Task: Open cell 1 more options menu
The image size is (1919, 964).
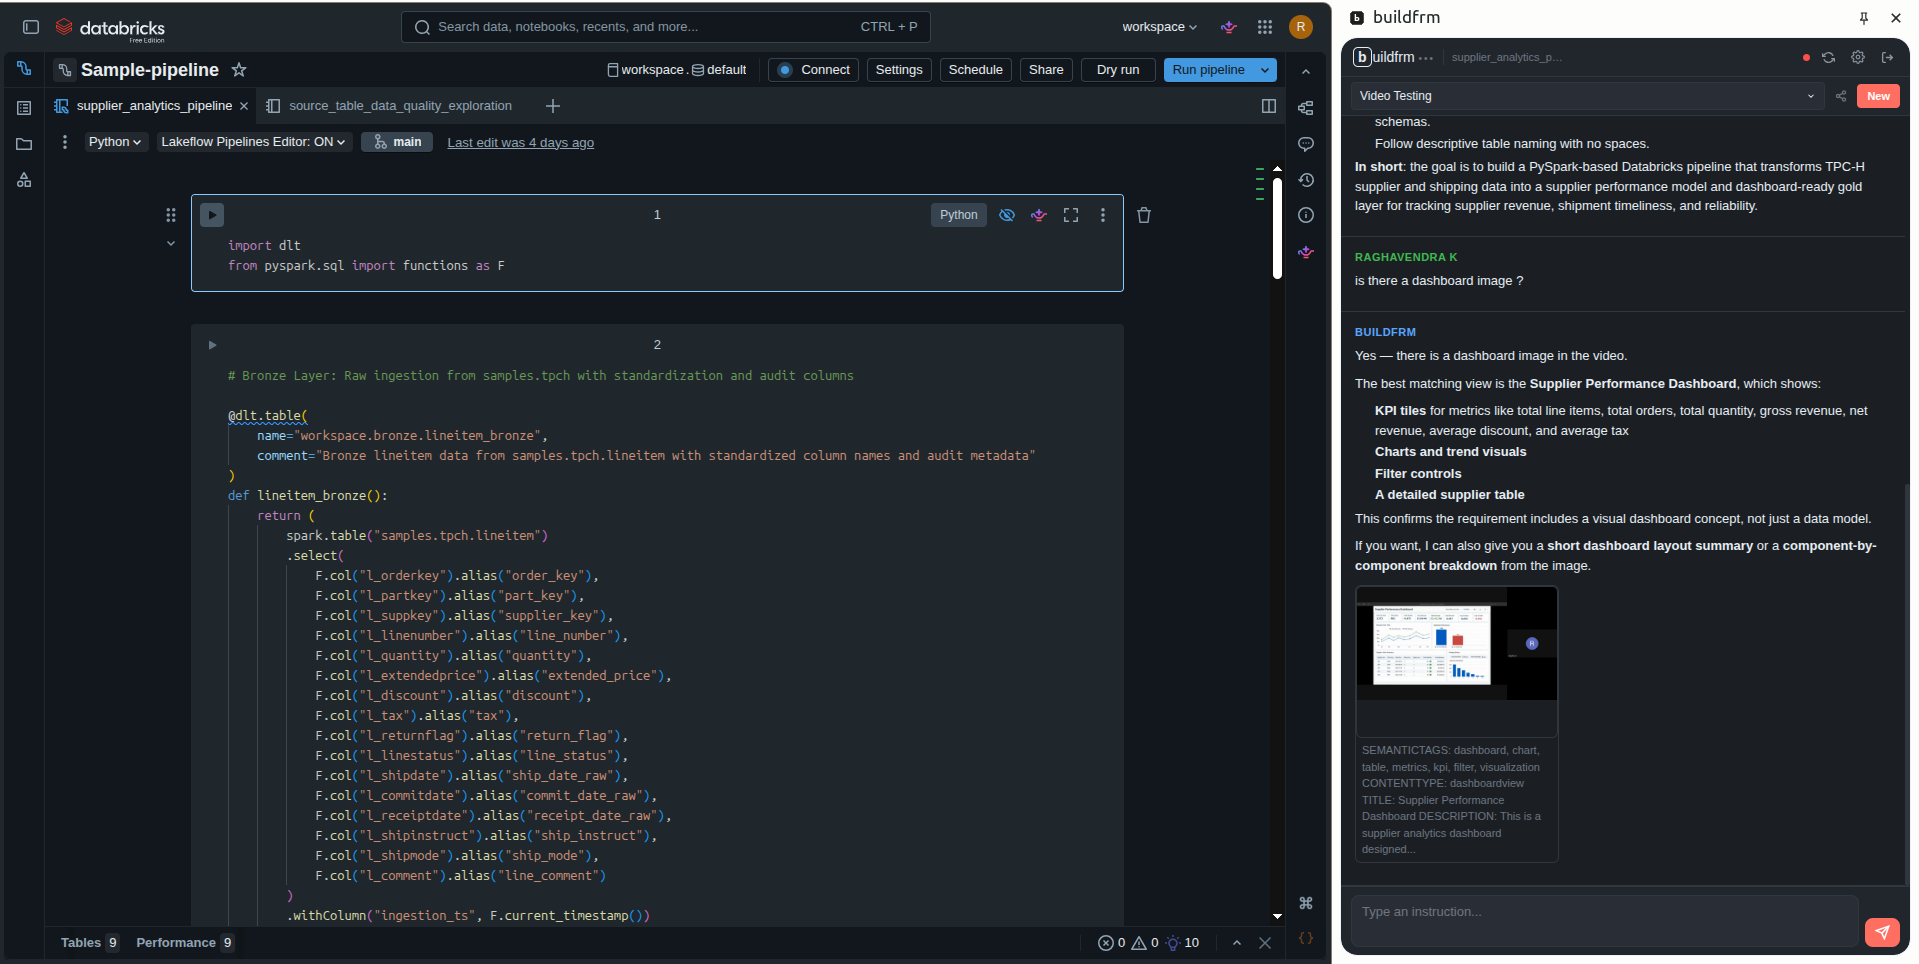Action: 1103,215
